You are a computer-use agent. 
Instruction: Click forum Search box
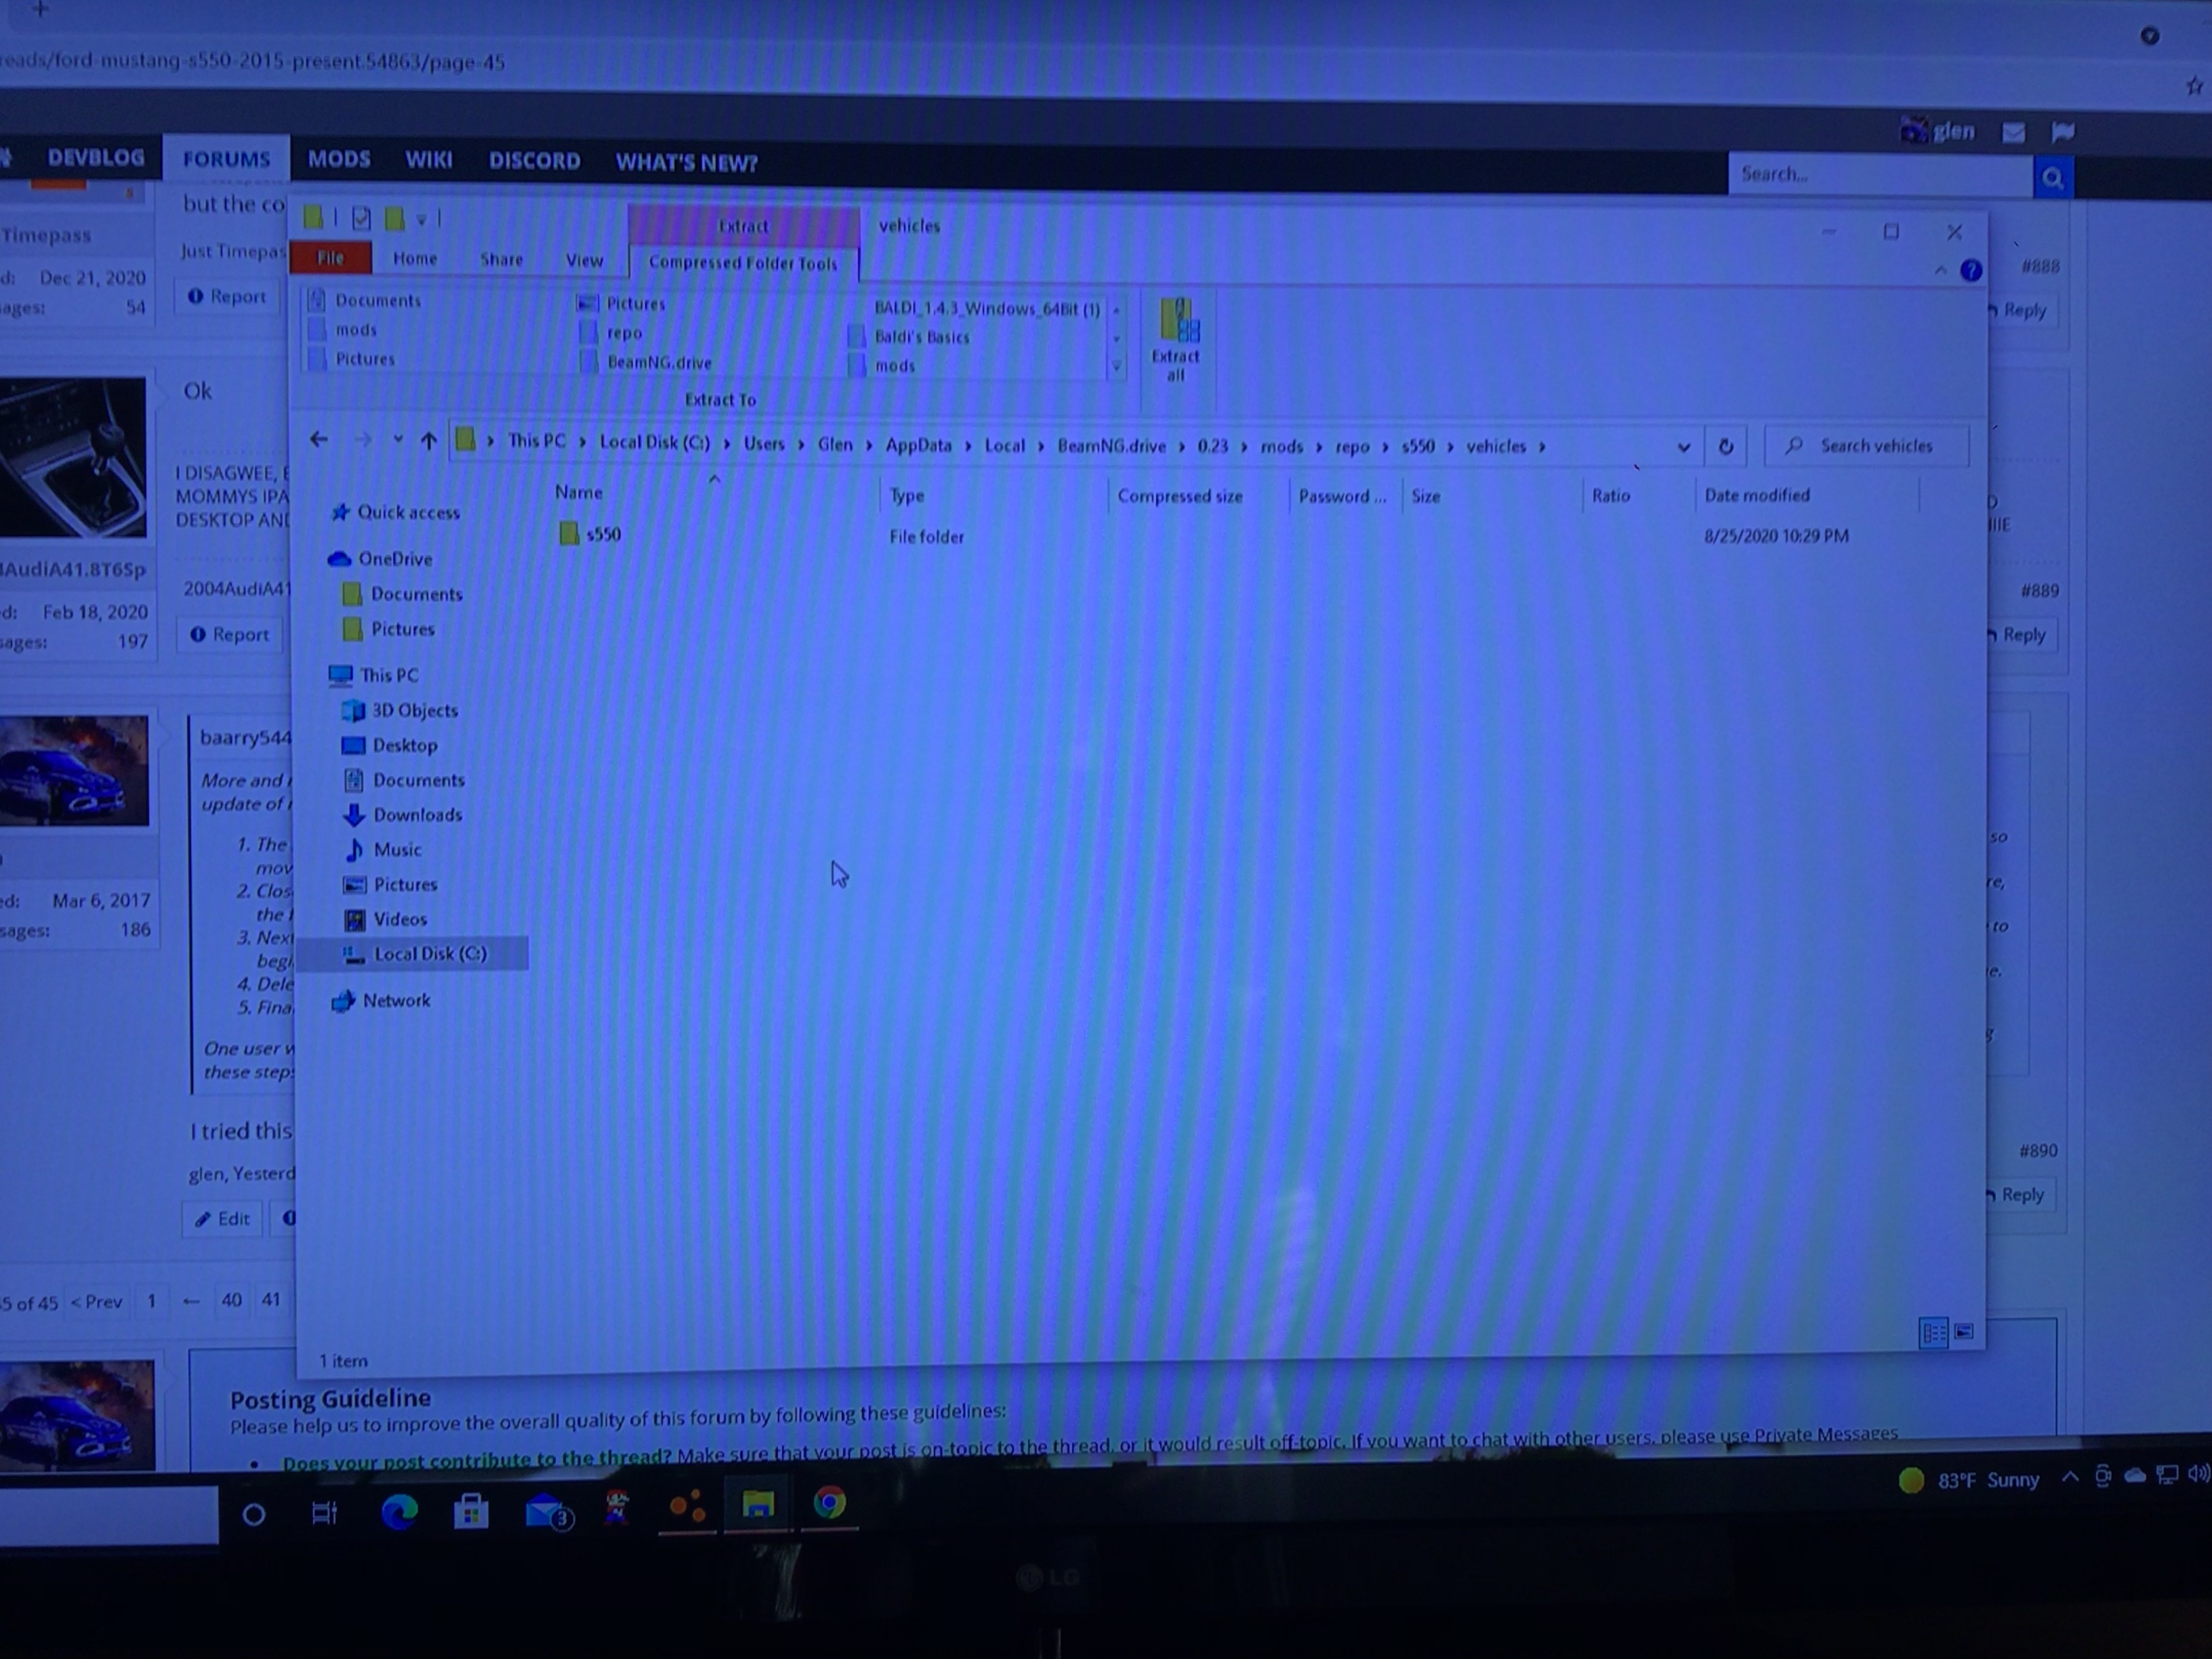(1881, 175)
